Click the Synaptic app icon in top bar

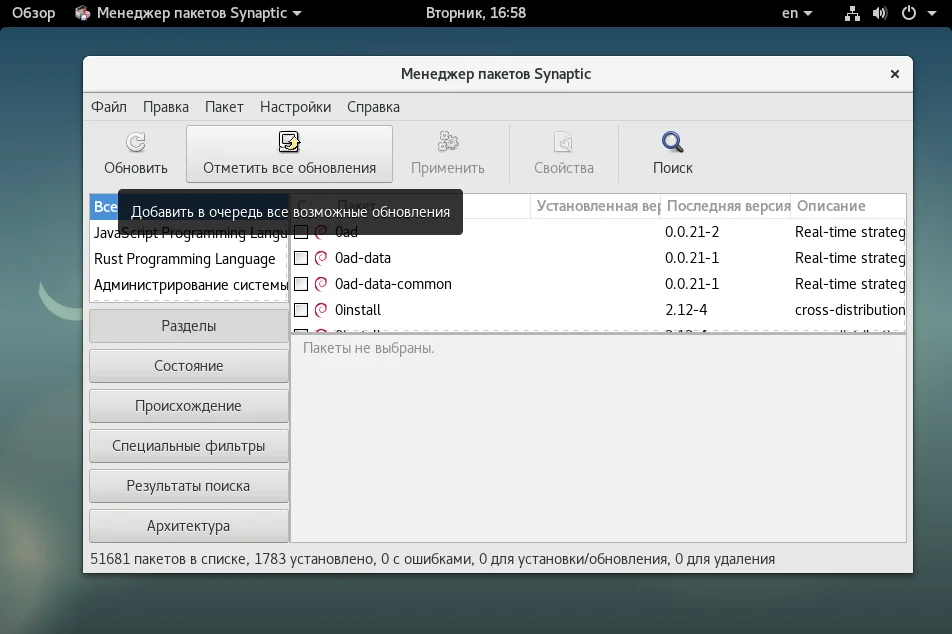pos(83,13)
